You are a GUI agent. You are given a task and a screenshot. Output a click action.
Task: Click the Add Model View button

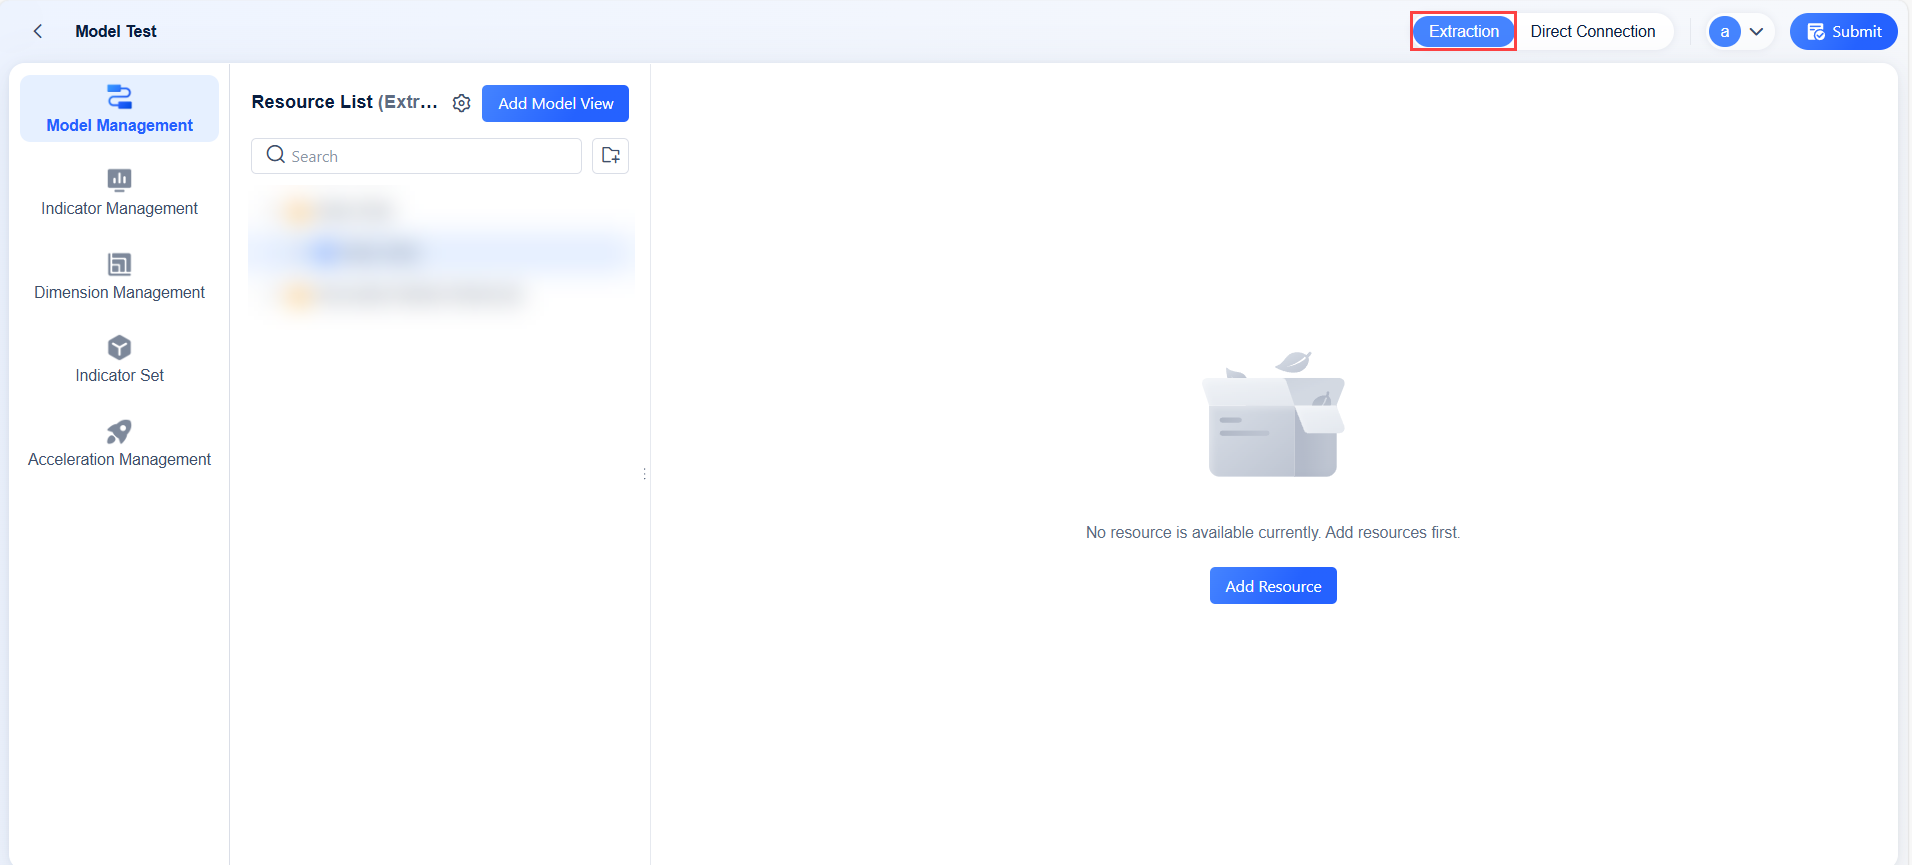(x=555, y=103)
